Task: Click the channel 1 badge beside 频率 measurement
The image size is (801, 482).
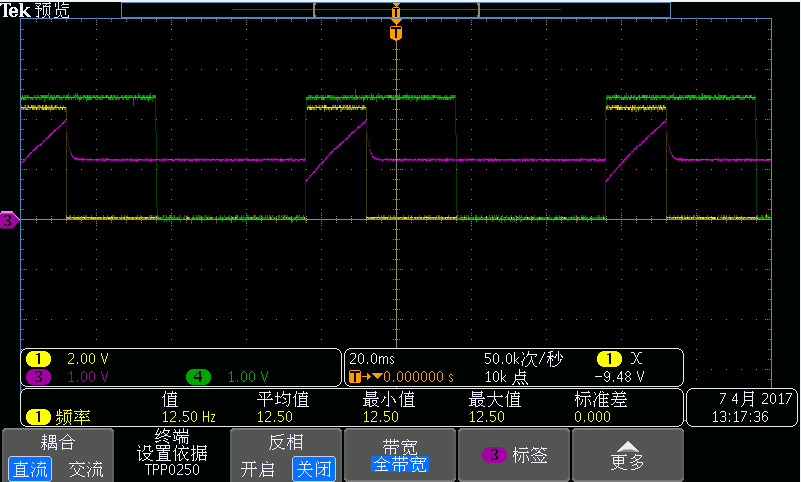Action: click(x=38, y=417)
